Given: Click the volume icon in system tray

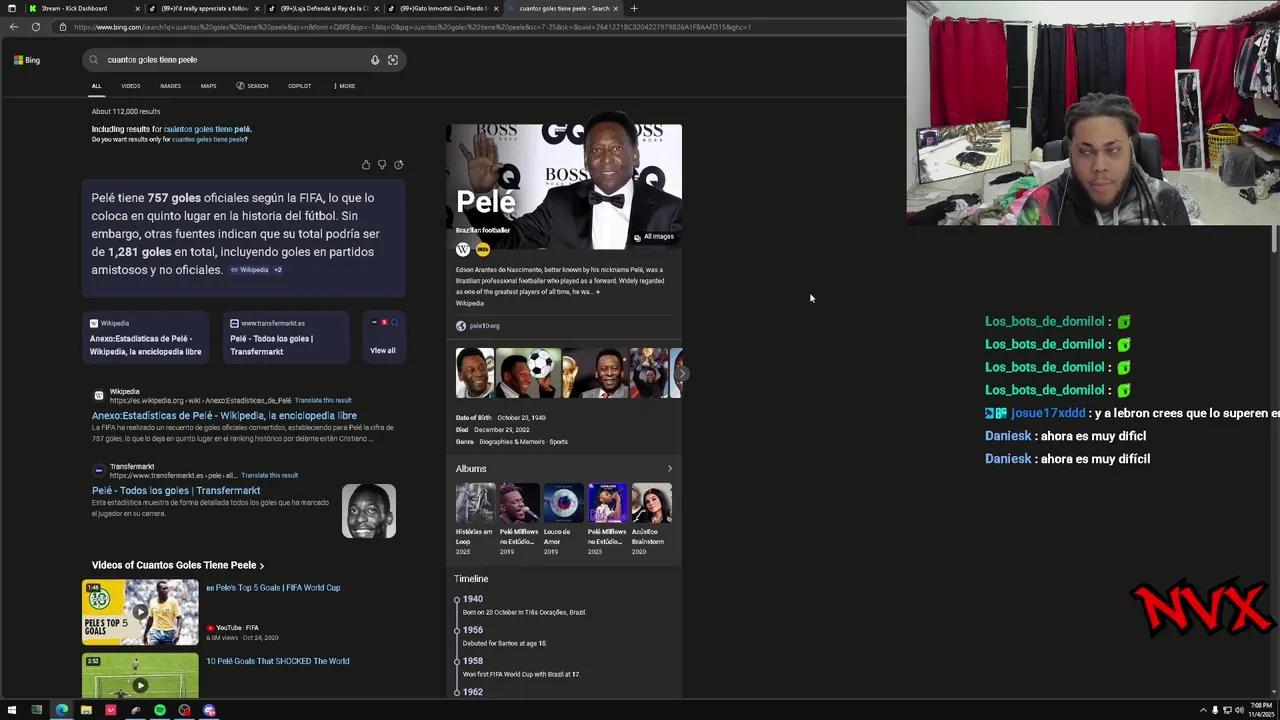Looking at the screenshot, I should tap(1240, 710).
